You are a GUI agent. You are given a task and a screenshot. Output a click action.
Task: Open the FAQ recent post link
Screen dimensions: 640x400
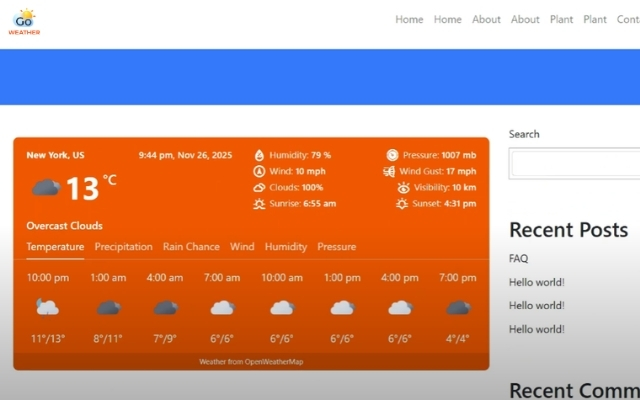click(518, 259)
